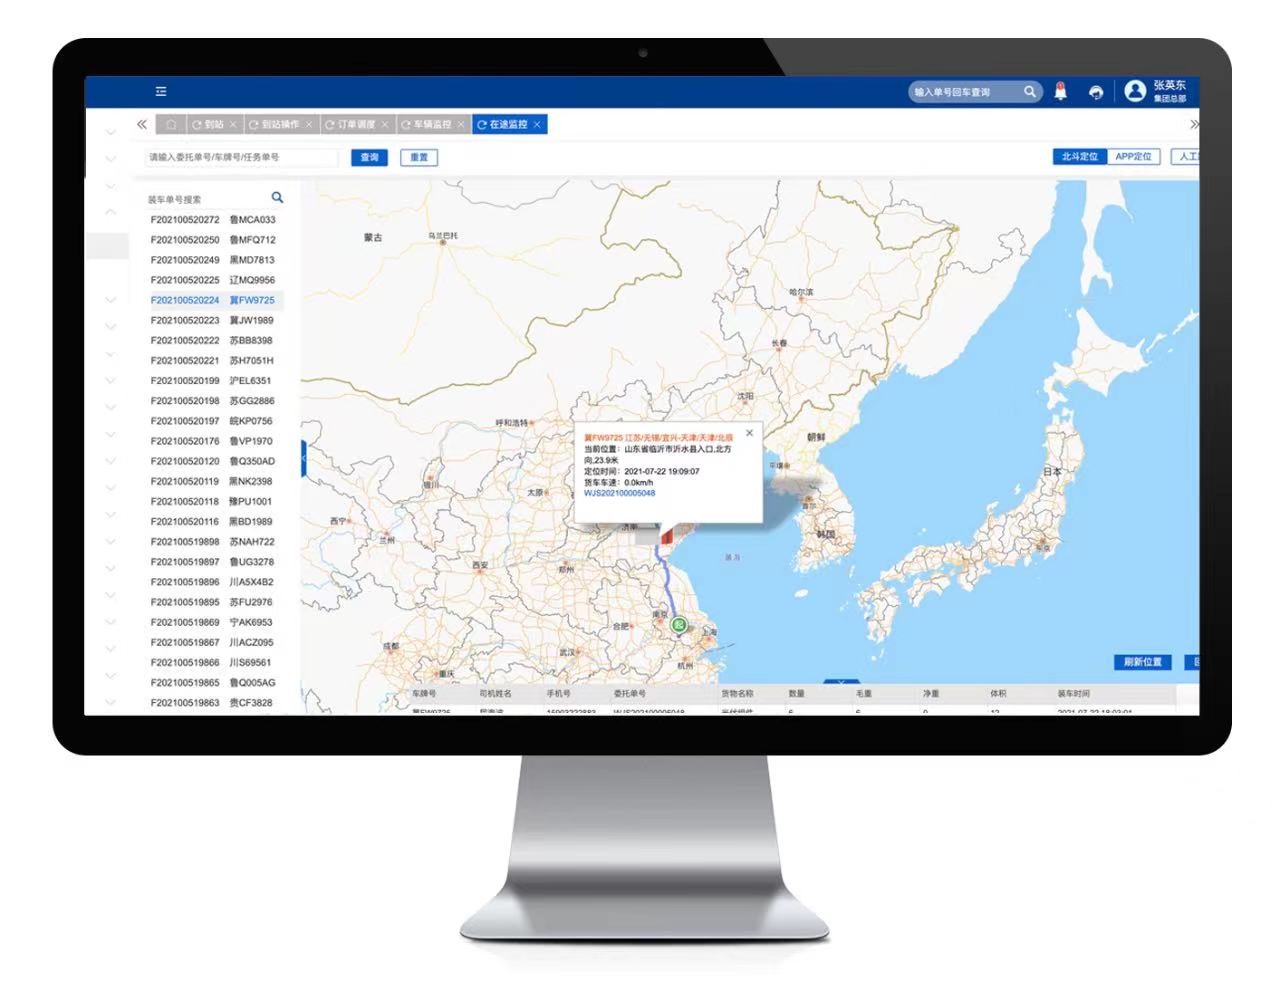1280x996 pixels.
Task: Open the notification bell alerts
Action: [1061, 91]
